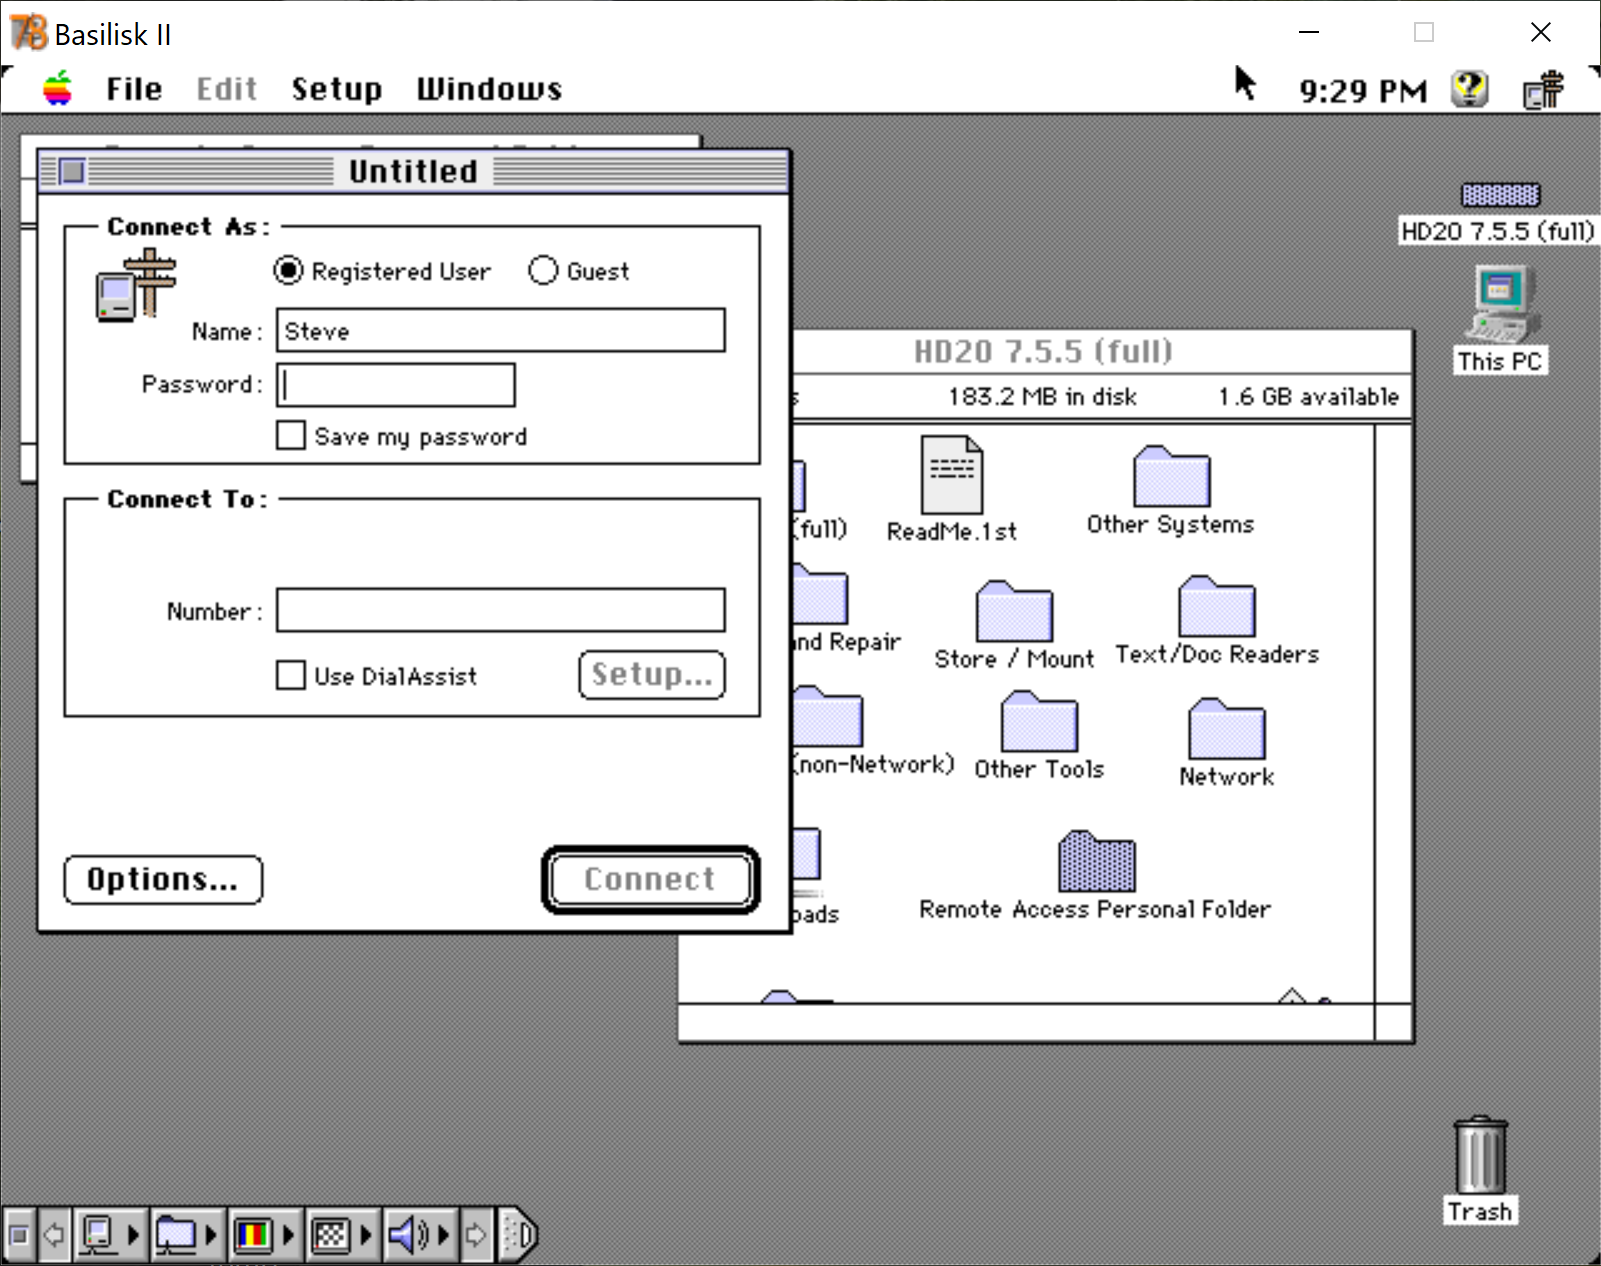Open the sound volume module popup arrow

tap(443, 1235)
